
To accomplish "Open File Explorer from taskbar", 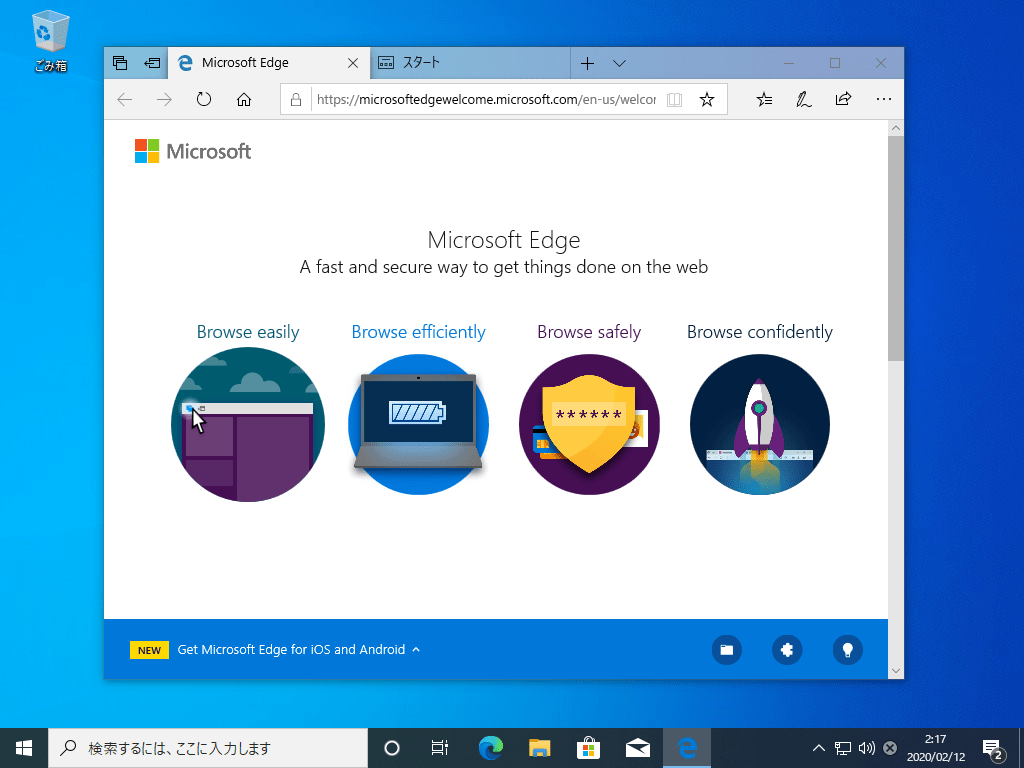I will click(x=539, y=748).
